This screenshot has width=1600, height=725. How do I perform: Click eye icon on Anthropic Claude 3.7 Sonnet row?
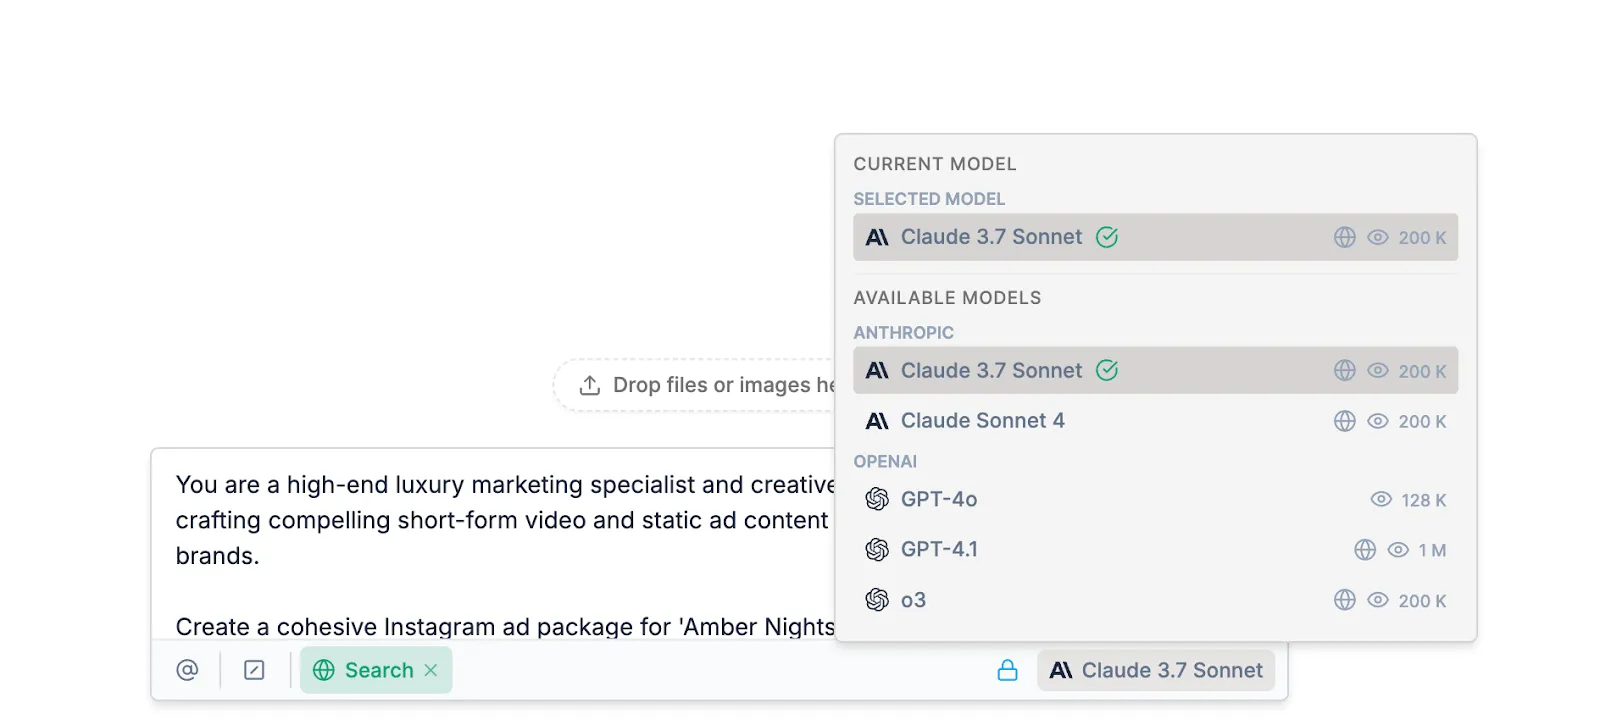[1378, 370]
